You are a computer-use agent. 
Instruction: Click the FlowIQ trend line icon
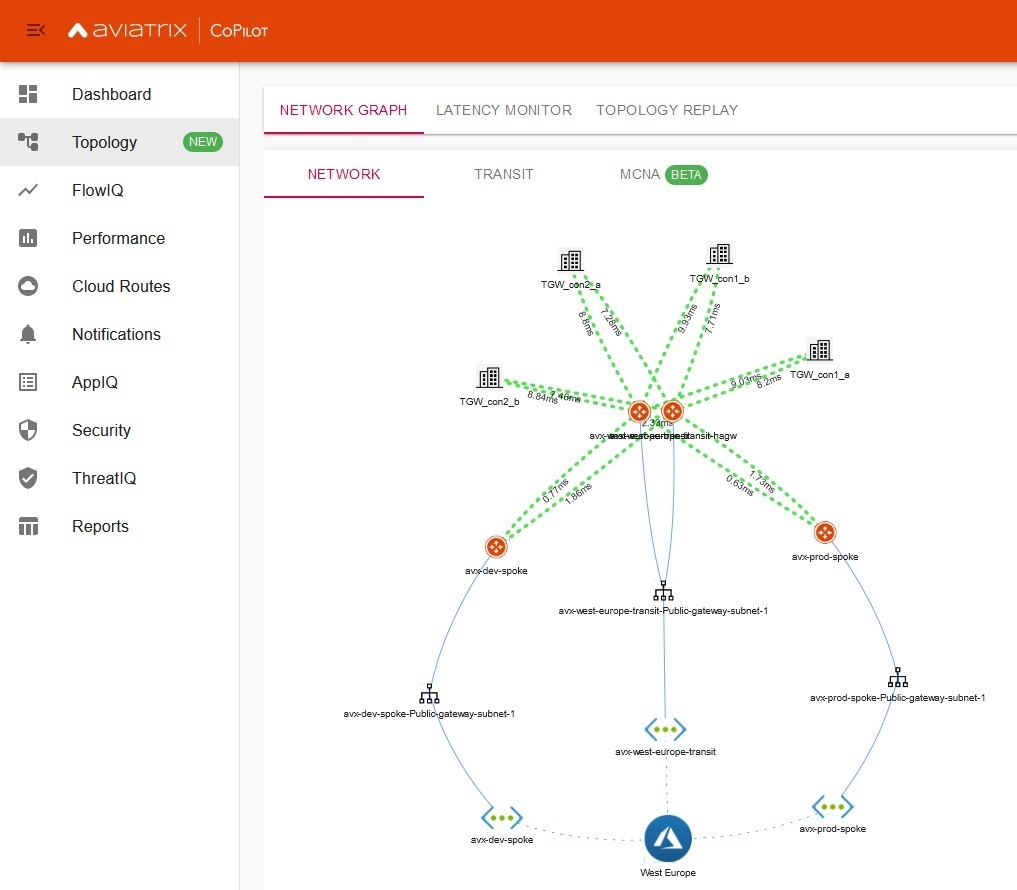[x=28, y=190]
